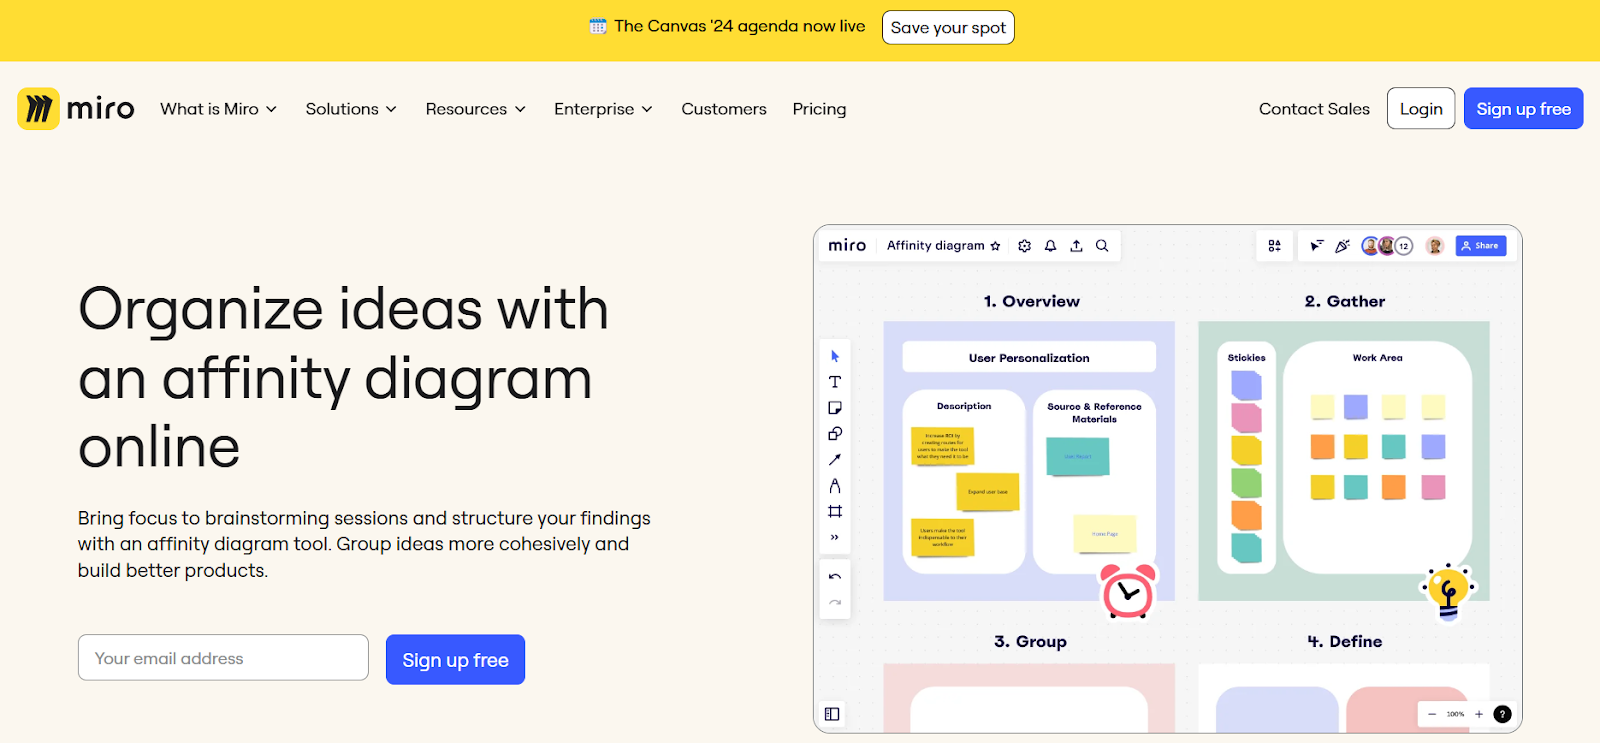Click the Your email address field

coord(223,658)
